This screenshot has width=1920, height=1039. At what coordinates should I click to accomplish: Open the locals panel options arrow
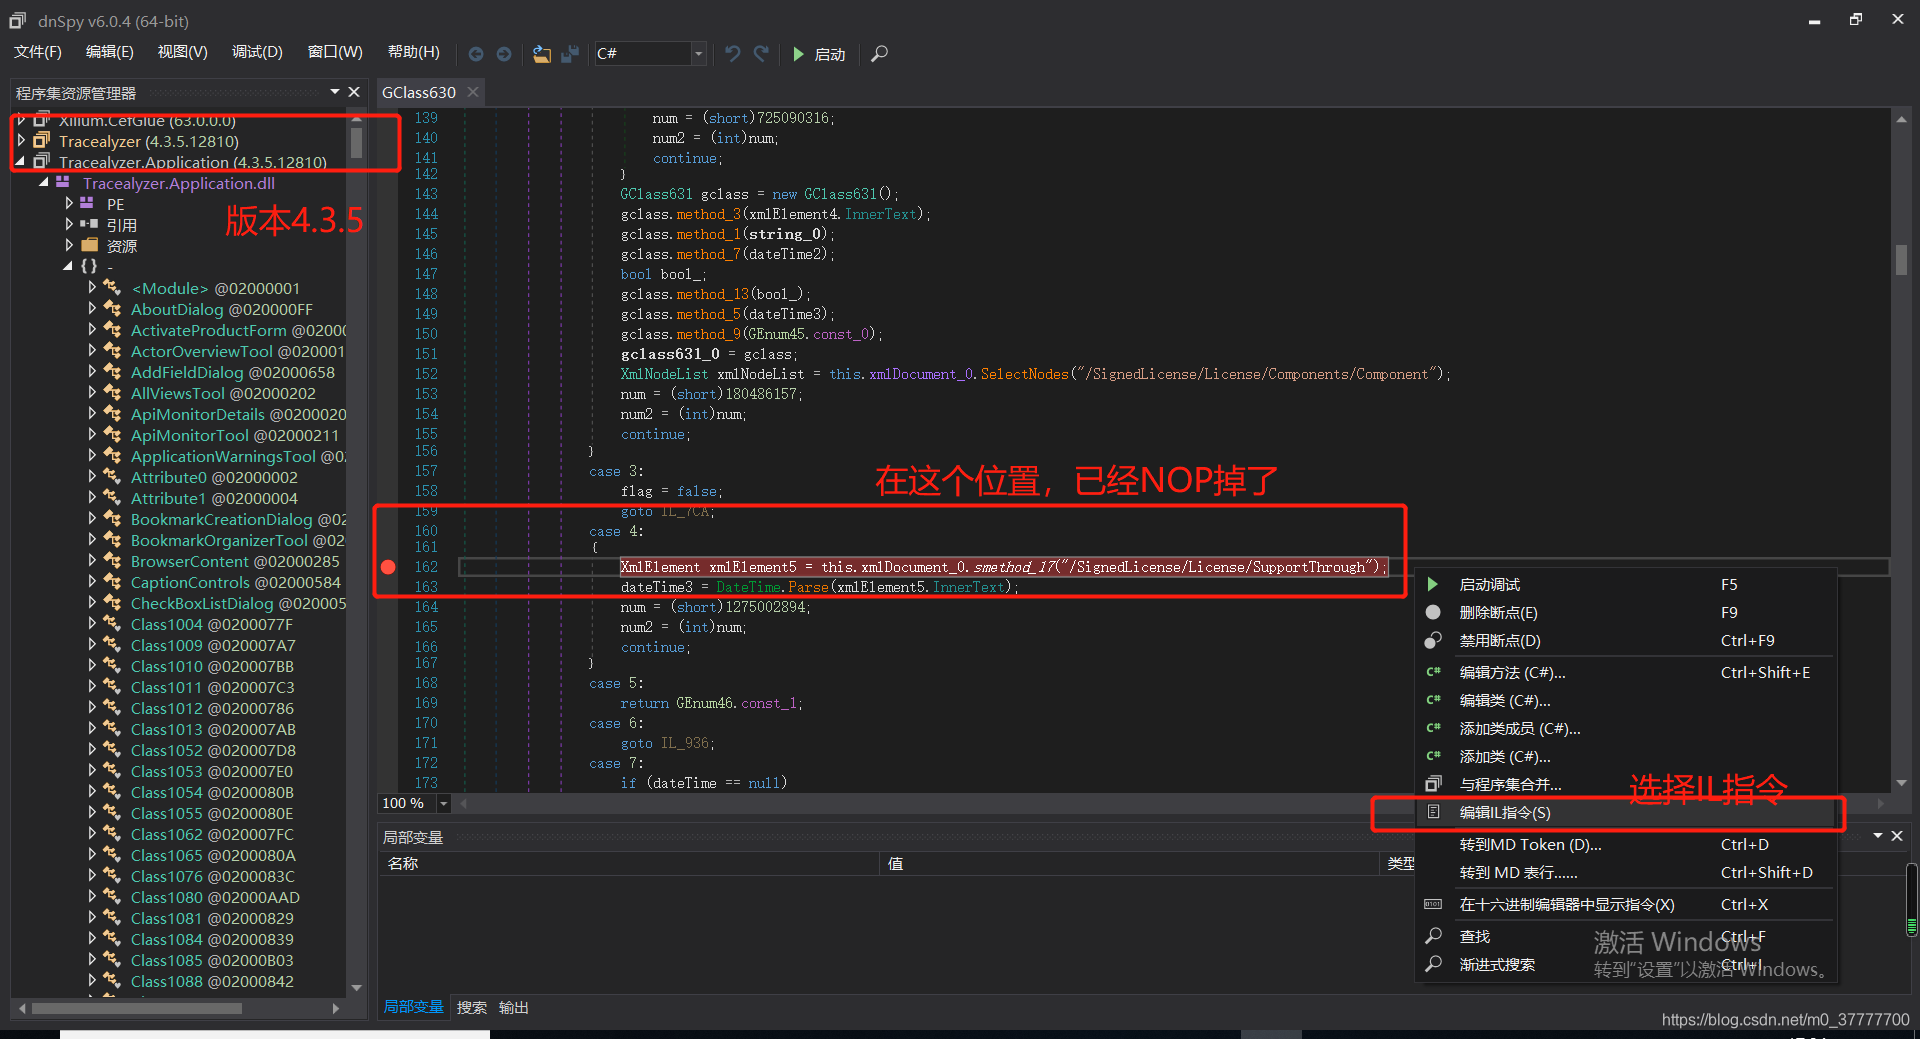coord(1878,836)
